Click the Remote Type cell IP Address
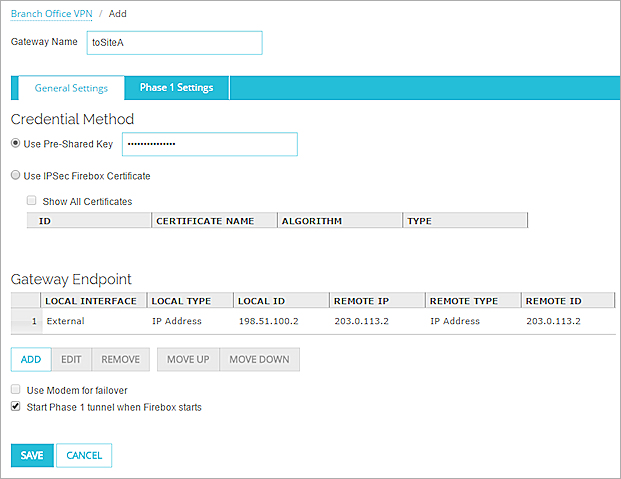 tap(455, 321)
